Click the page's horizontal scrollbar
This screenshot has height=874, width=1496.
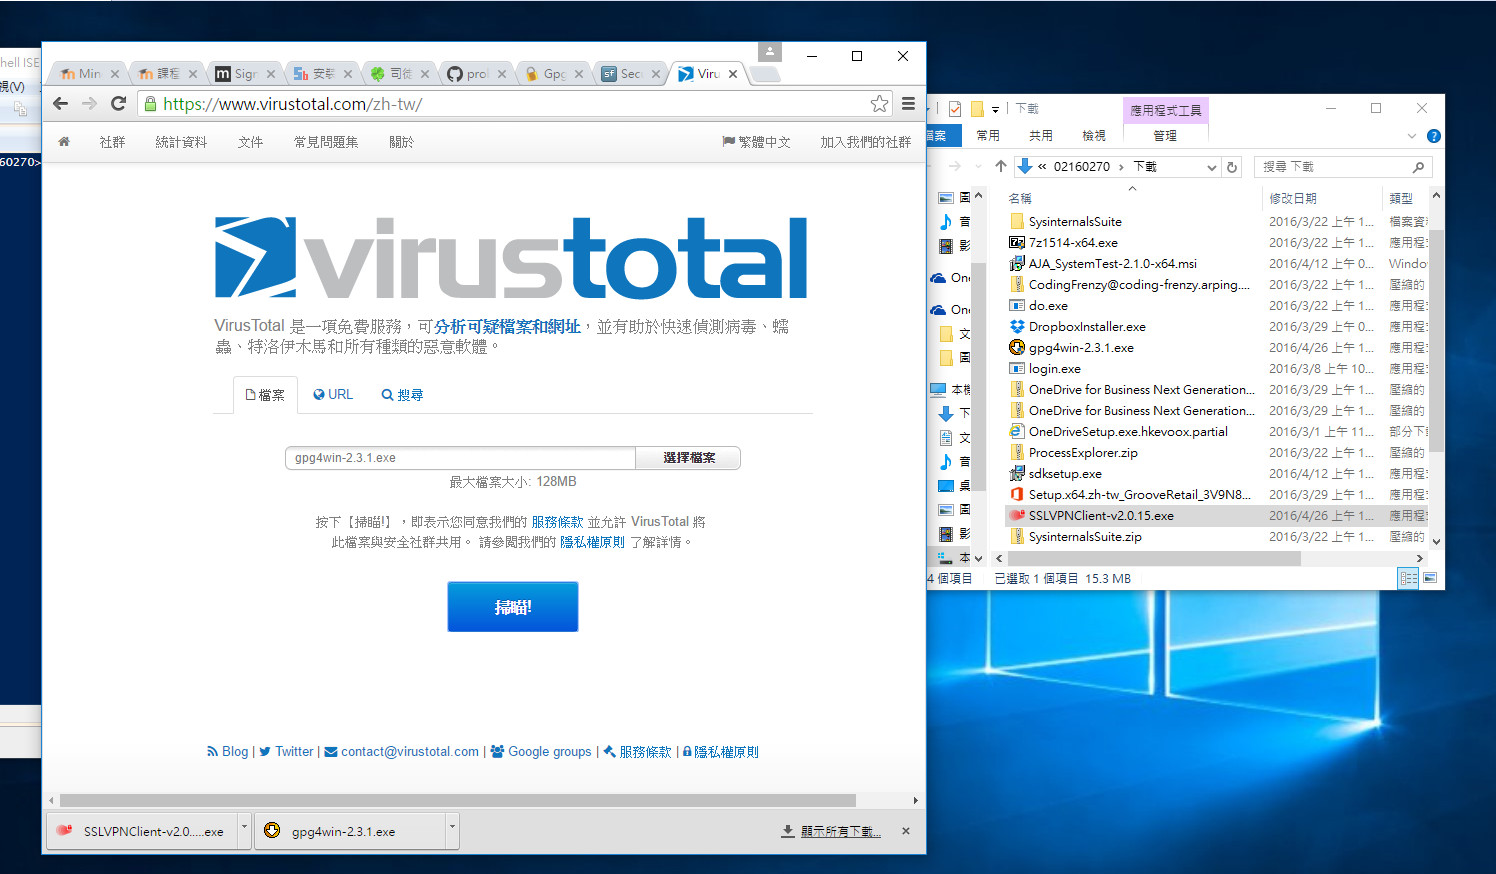pos(458,800)
